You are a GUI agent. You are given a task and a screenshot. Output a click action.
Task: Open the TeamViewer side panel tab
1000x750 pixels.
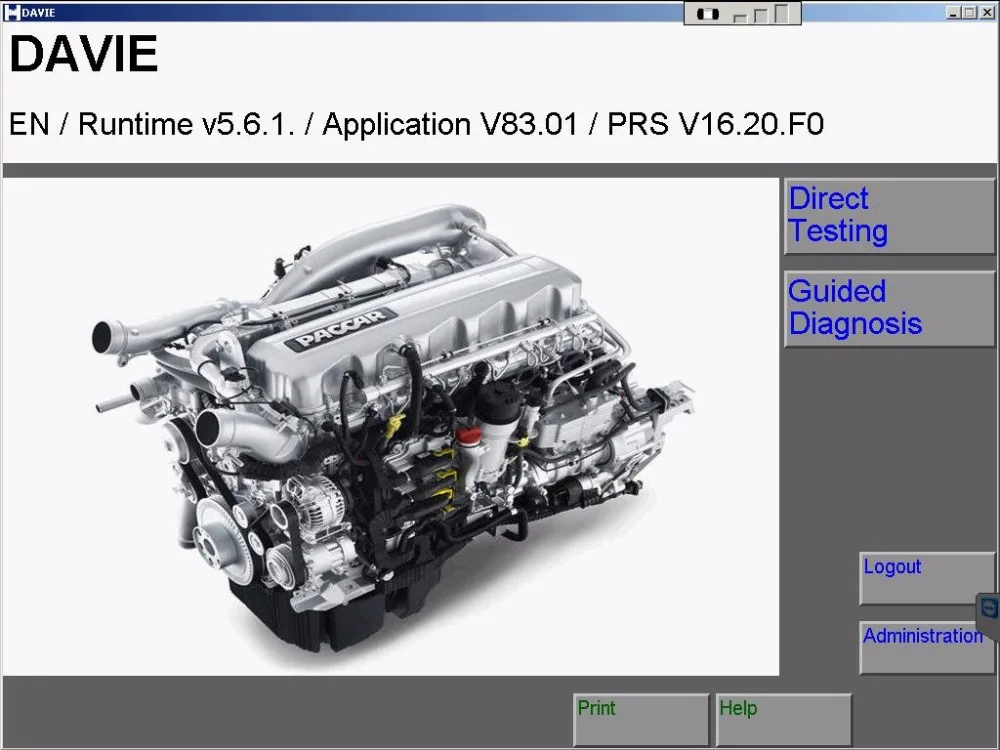989,615
